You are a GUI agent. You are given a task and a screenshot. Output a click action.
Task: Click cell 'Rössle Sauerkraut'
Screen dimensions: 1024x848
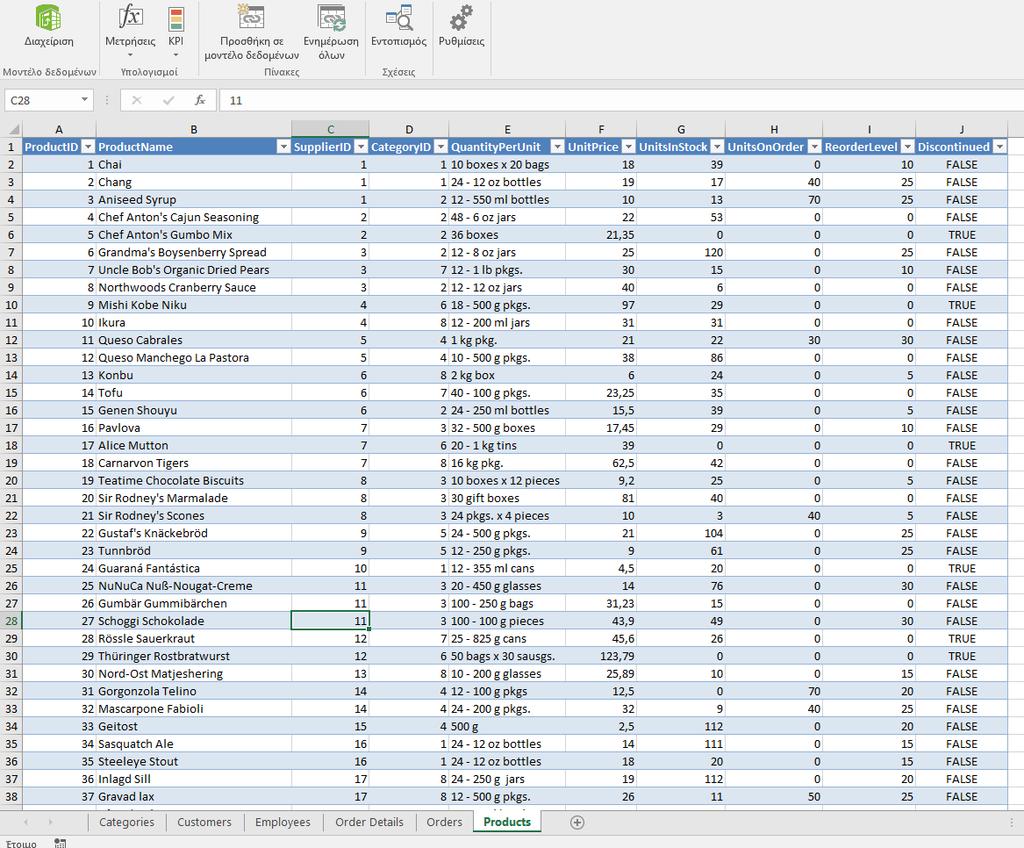click(193, 638)
